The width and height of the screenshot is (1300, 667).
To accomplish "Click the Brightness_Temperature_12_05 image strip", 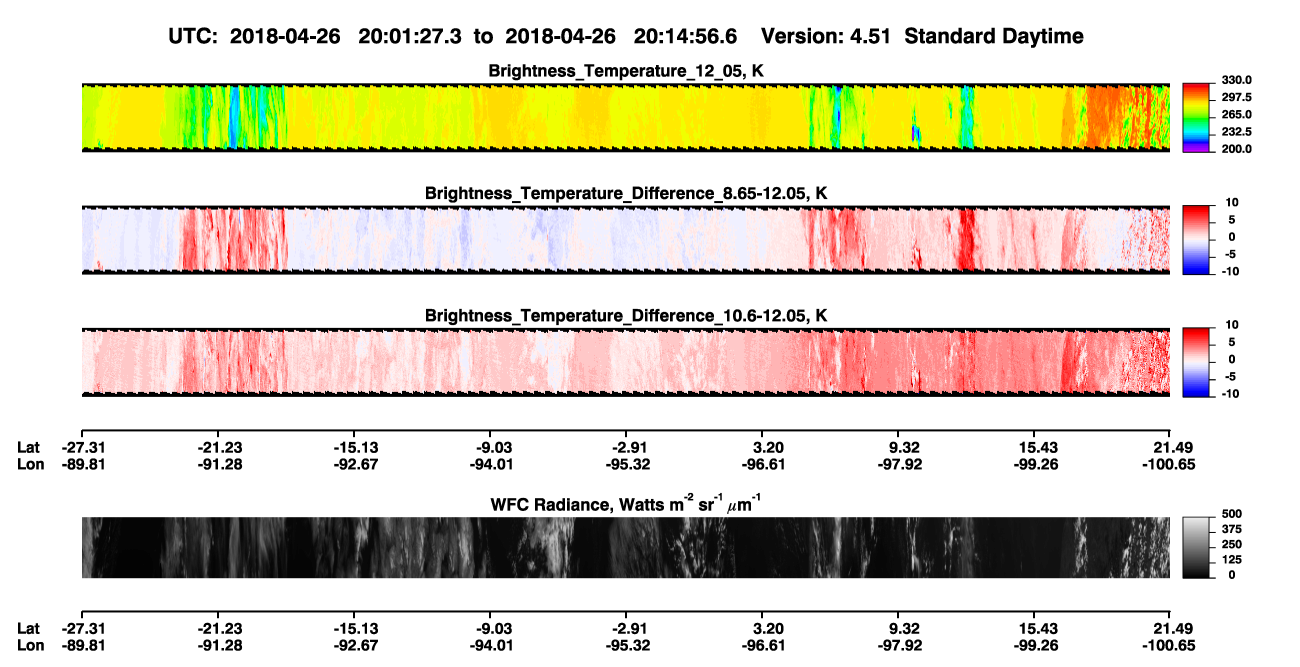I will pyautogui.click(x=625, y=117).
